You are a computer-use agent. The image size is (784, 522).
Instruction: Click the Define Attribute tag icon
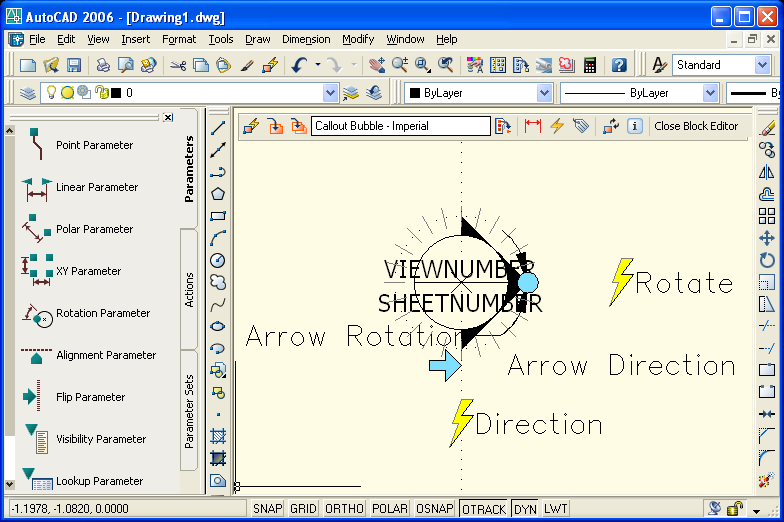[x=581, y=126]
